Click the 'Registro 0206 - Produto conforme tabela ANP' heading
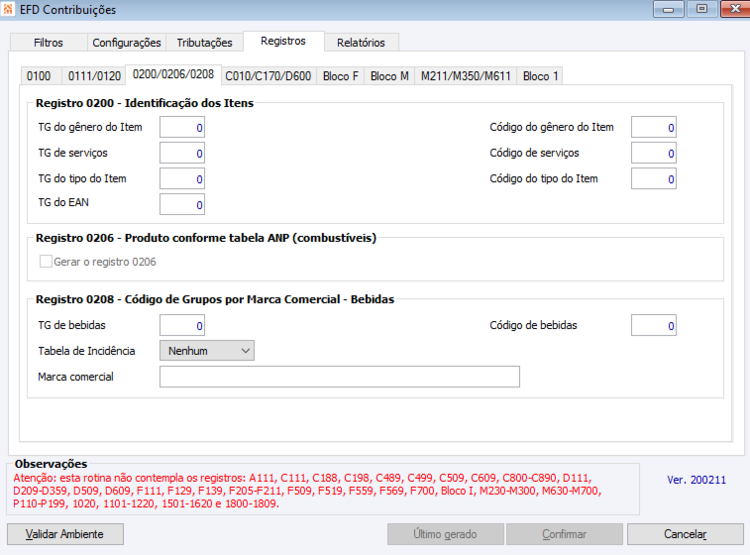This screenshot has width=750, height=555. click(206, 238)
